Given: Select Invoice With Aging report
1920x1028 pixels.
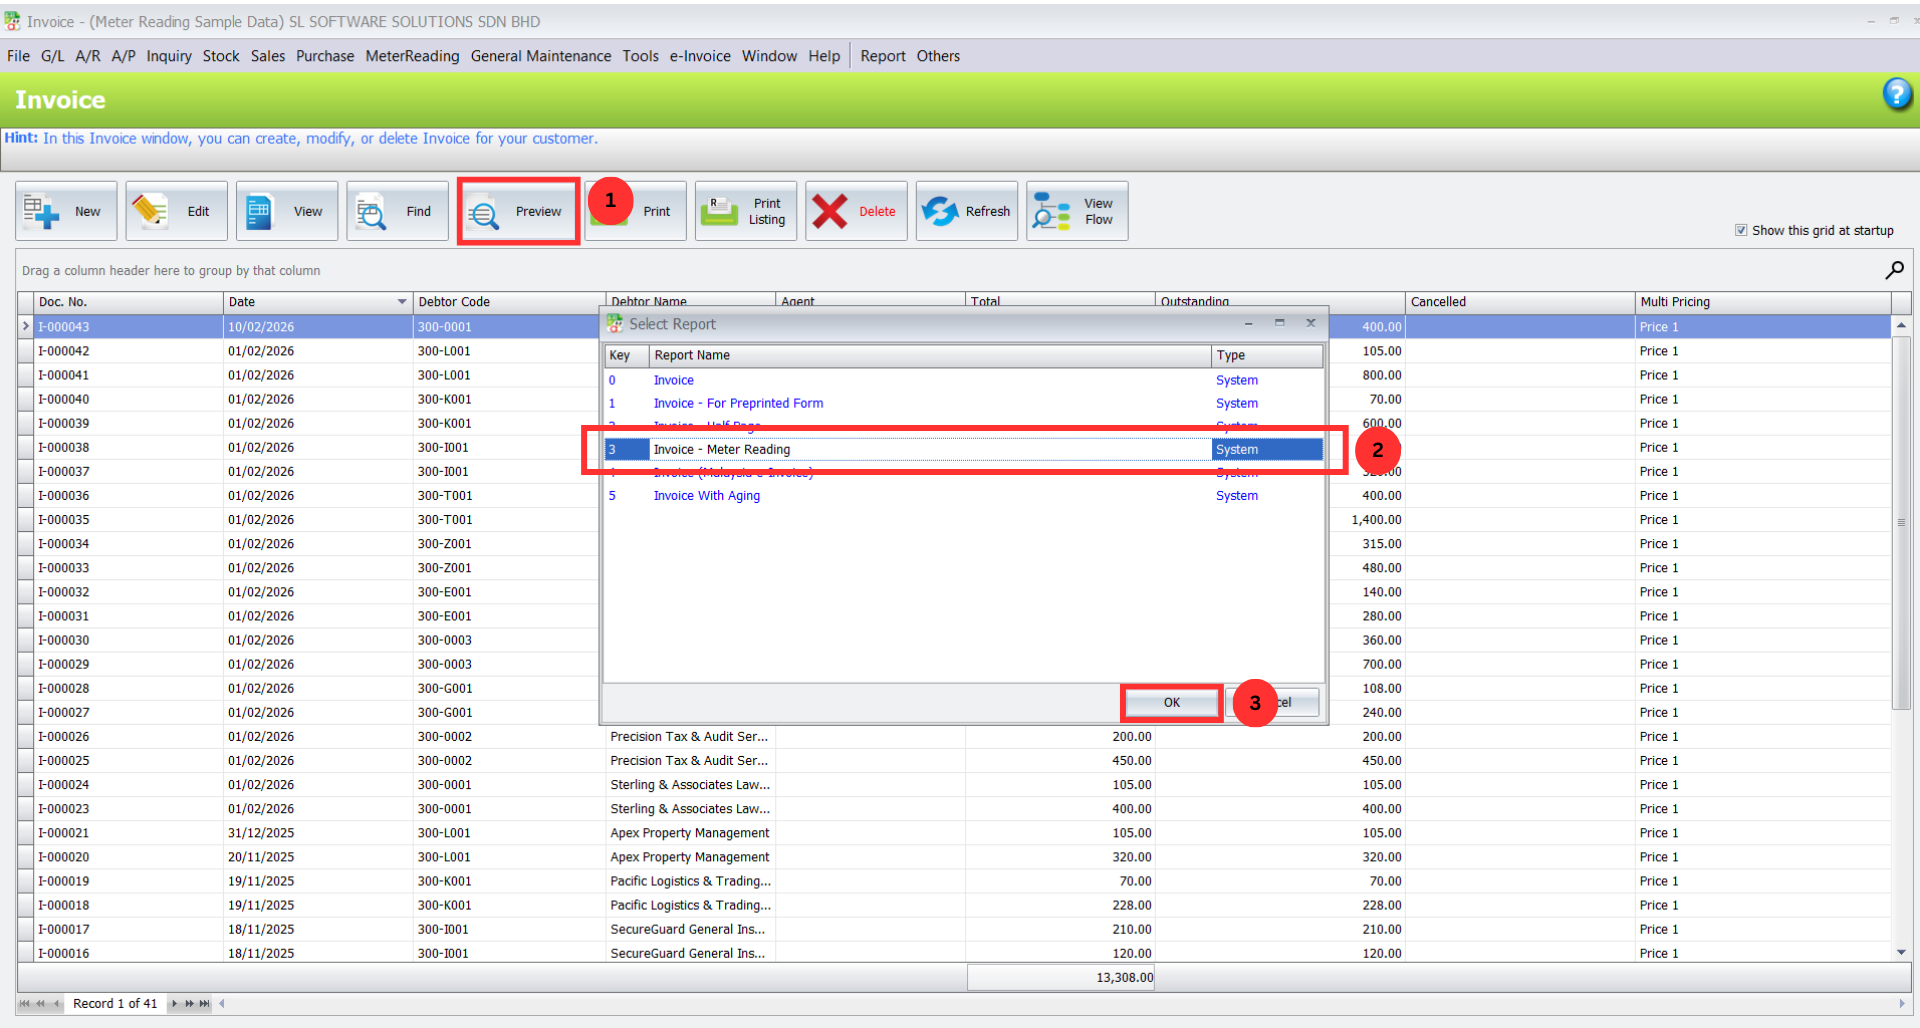Looking at the screenshot, I should coord(707,496).
